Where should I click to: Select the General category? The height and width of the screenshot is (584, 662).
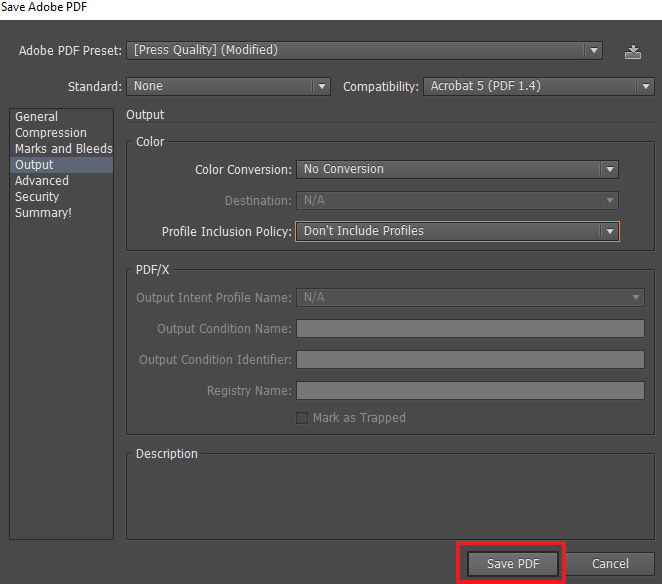37,117
